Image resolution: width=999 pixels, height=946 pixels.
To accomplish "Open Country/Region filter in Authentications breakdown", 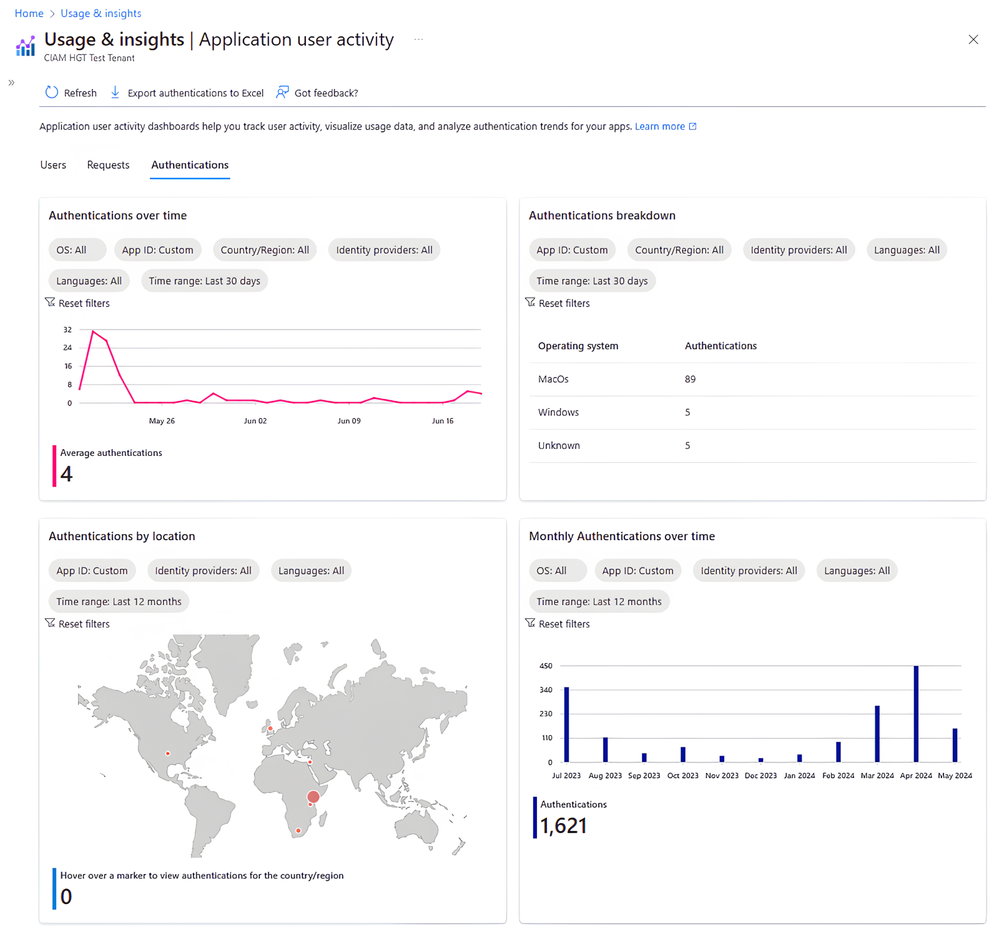I will (x=679, y=250).
